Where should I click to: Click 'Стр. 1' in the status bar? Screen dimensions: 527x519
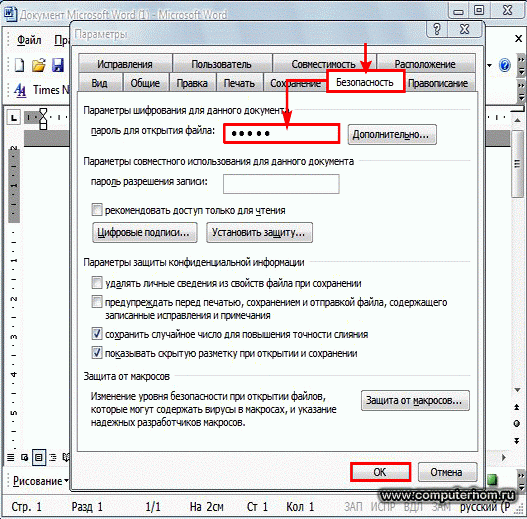click(26, 507)
